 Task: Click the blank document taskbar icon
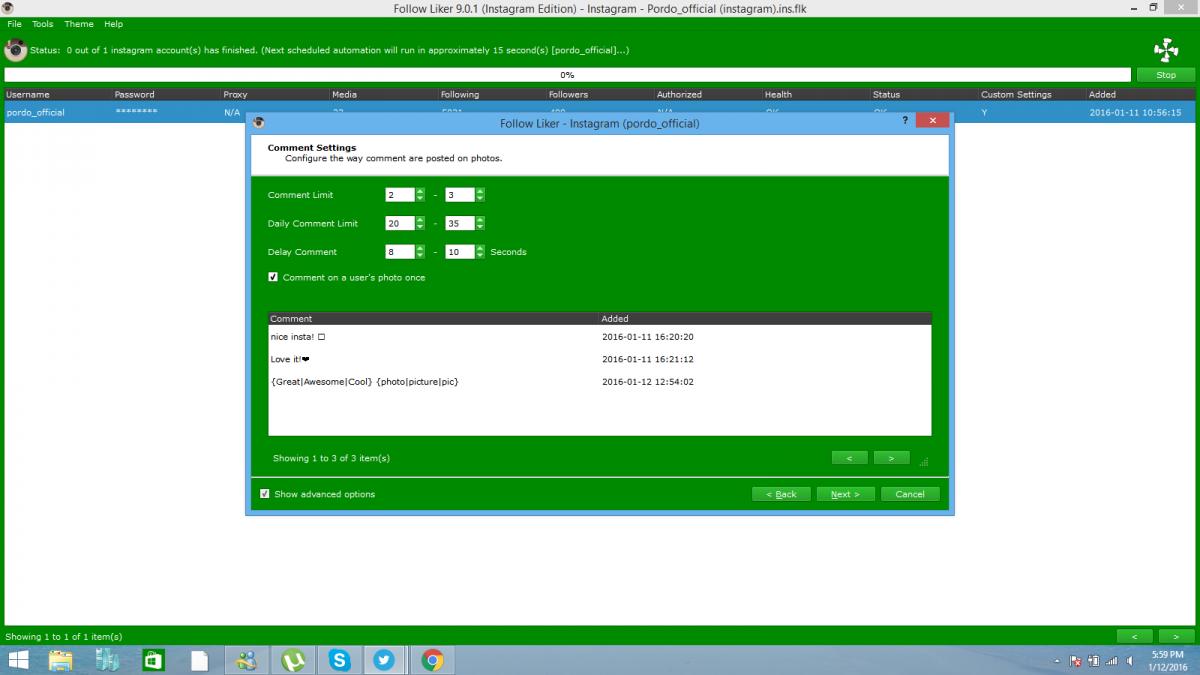[x=200, y=660]
